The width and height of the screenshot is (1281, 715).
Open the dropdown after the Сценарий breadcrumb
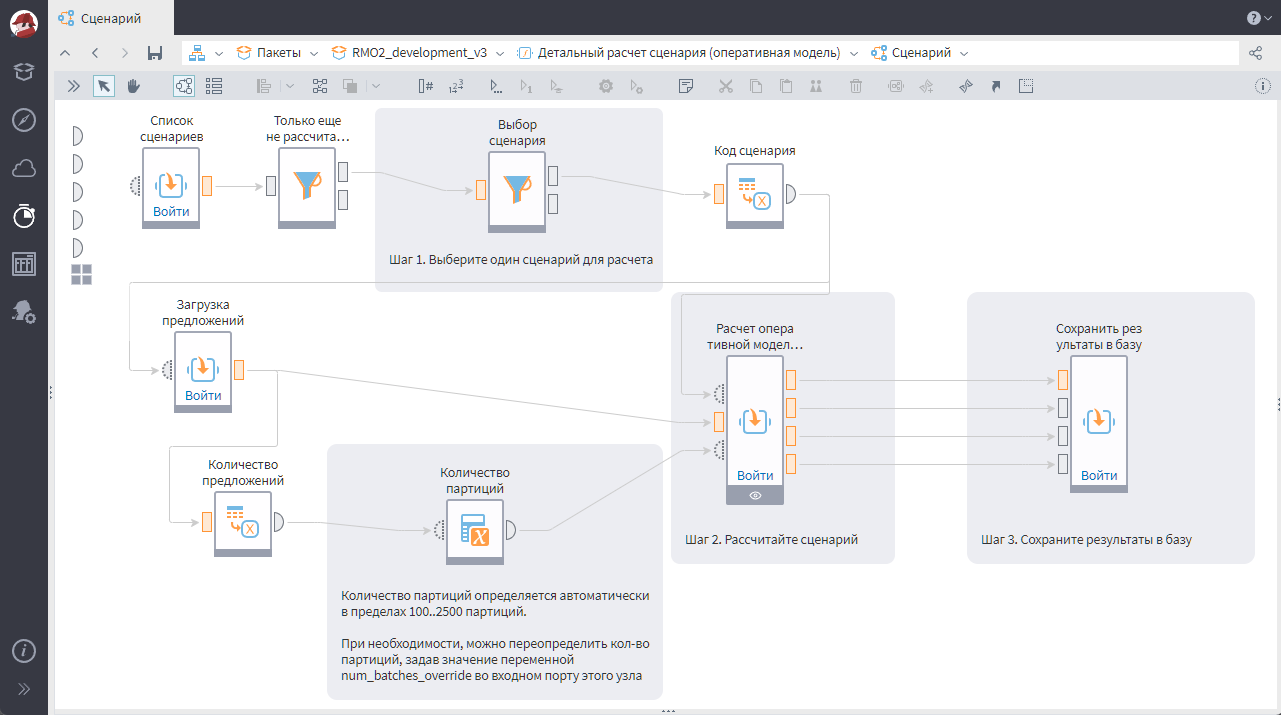[x=963, y=53]
